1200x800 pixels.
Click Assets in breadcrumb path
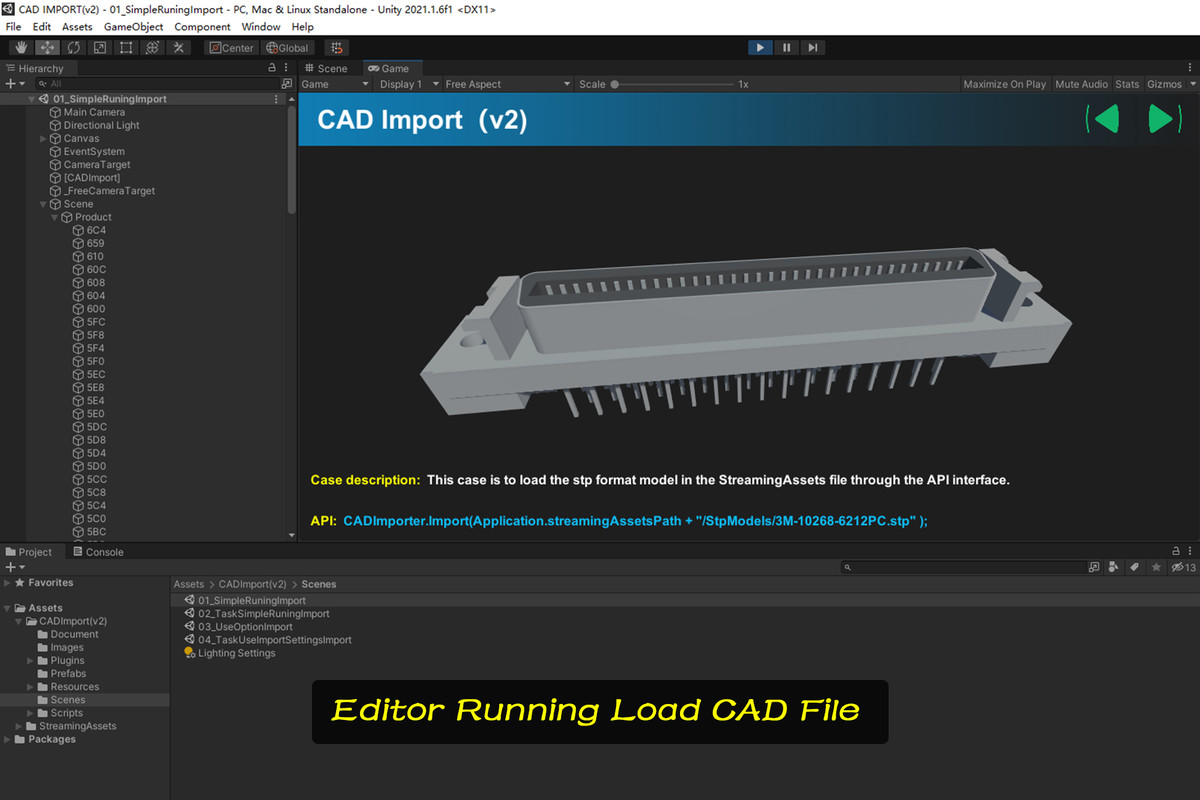tap(188, 584)
